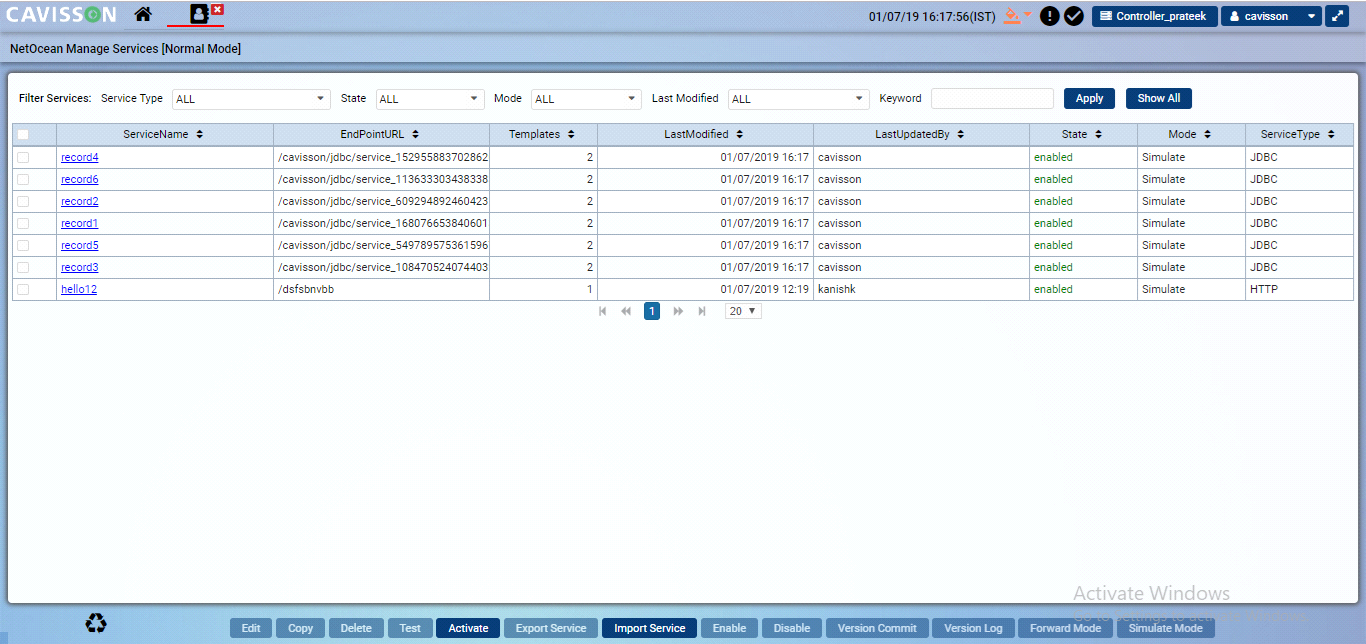Click the Activate button
Screen dimensions: 1366x644
coord(468,628)
